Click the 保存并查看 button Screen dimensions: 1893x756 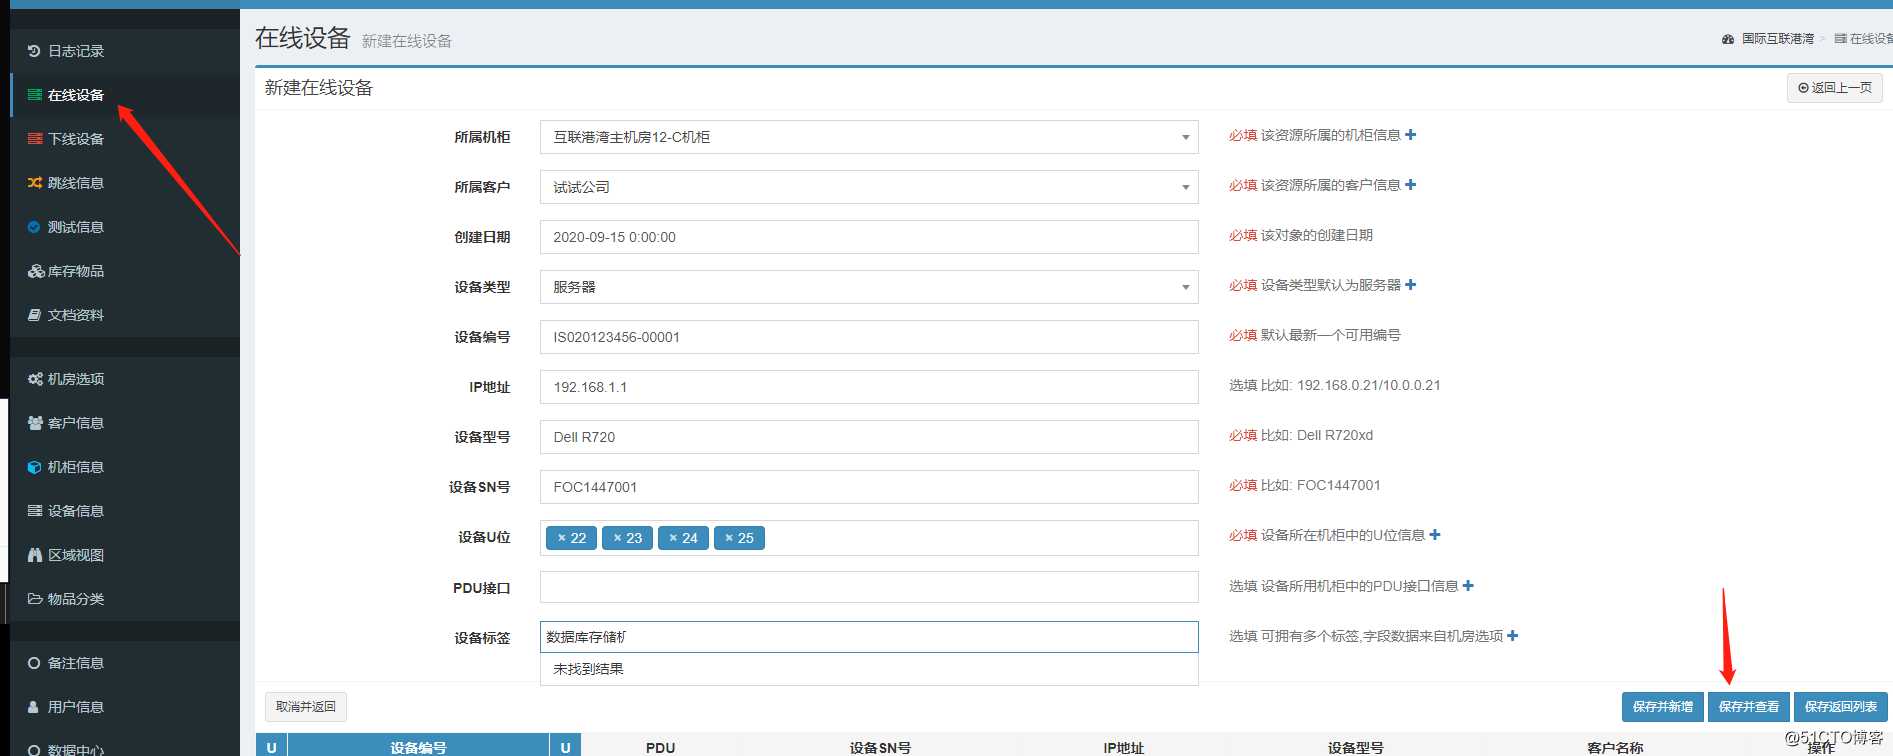1749,707
